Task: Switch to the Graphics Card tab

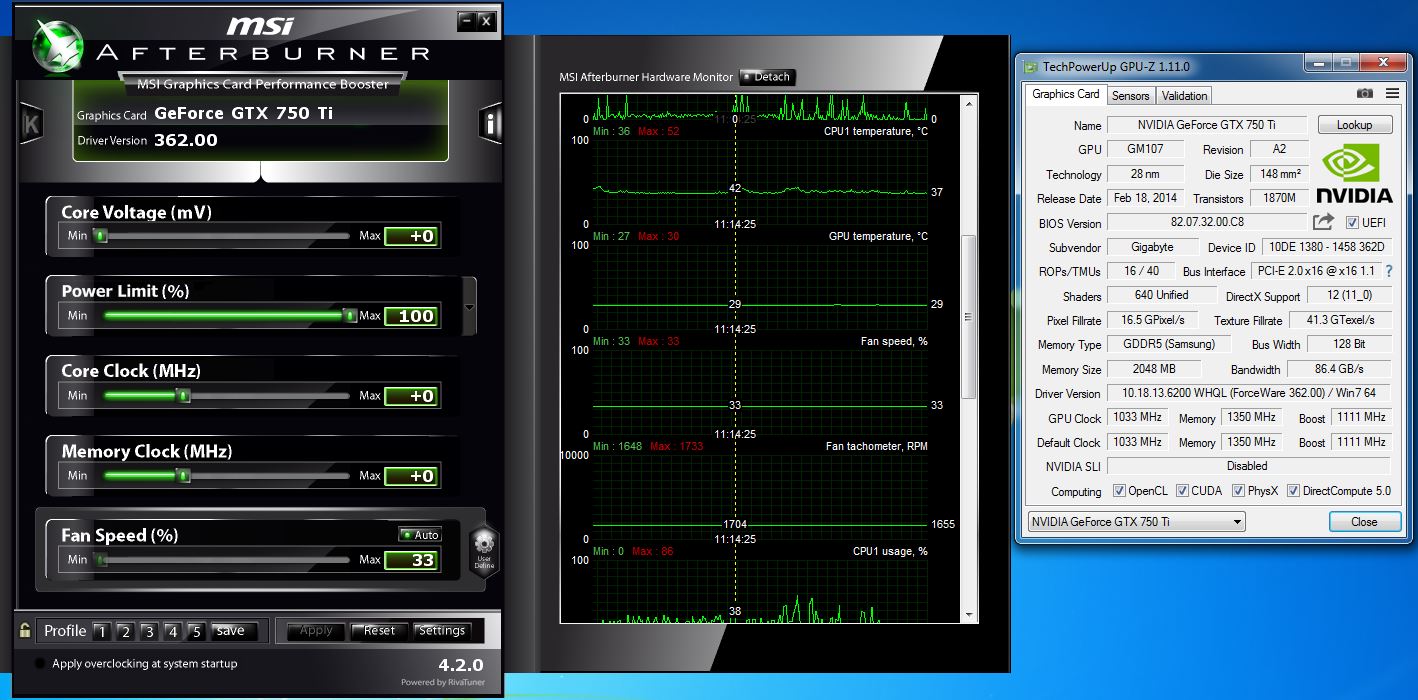Action: click(x=1065, y=94)
